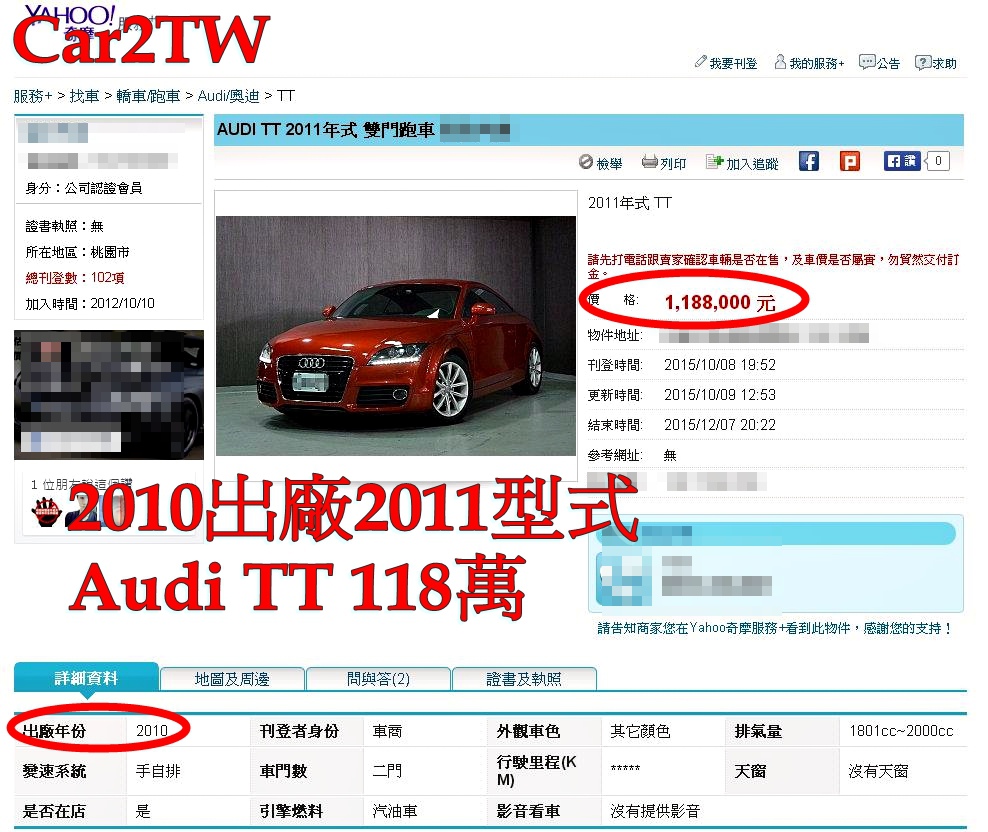This screenshot has height=832, width=988.
Task: Switch to the 地圖及周邊 tab
Action: click(x=232, y=679)
